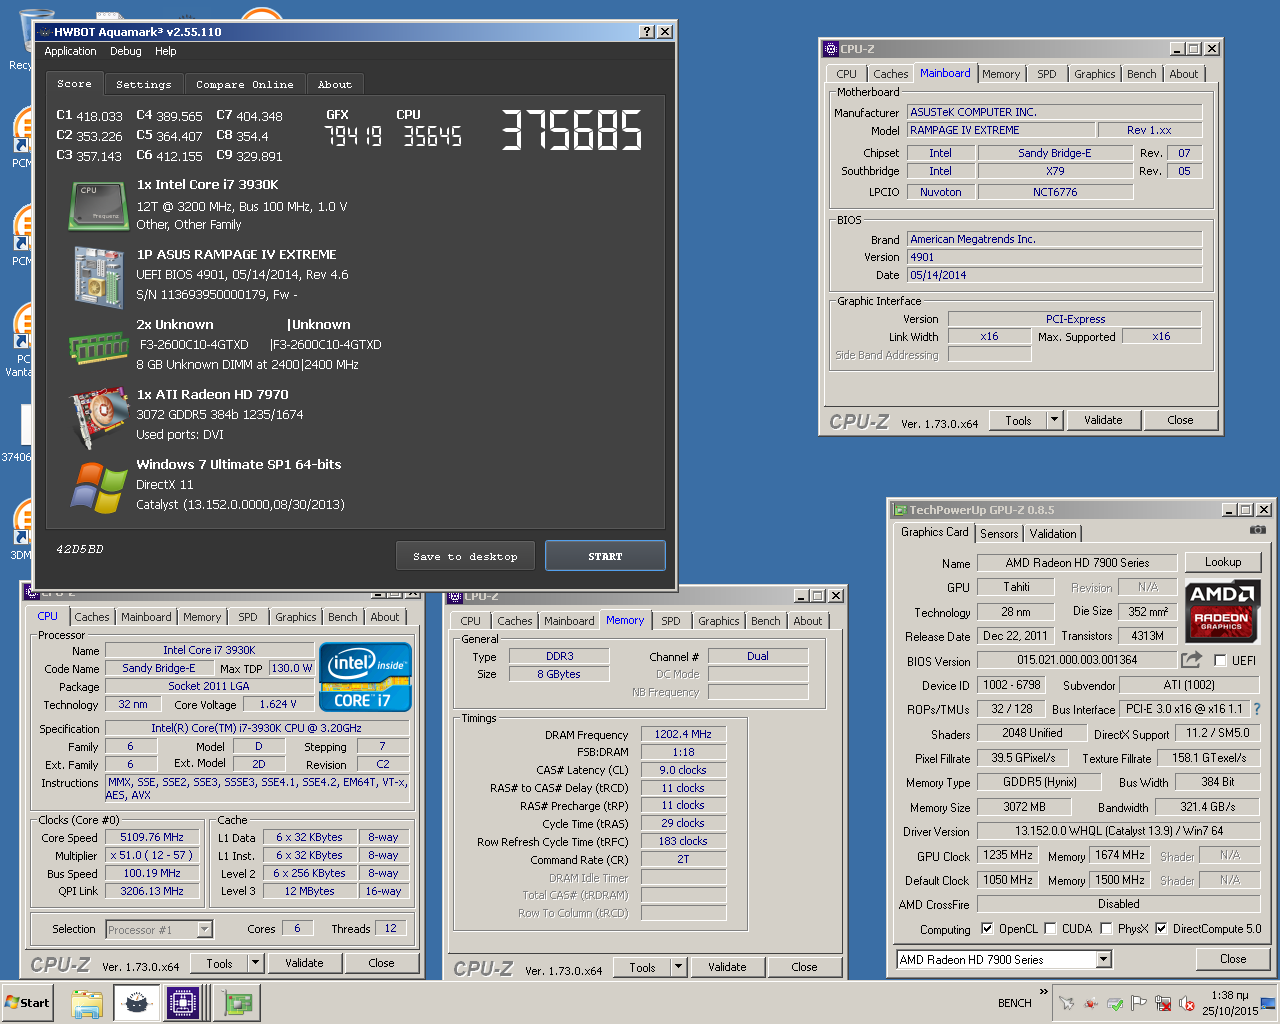Click the Windows logo icon in Aquamark
Viewport: 1280px width, 1024px height.
coord(99,487)
